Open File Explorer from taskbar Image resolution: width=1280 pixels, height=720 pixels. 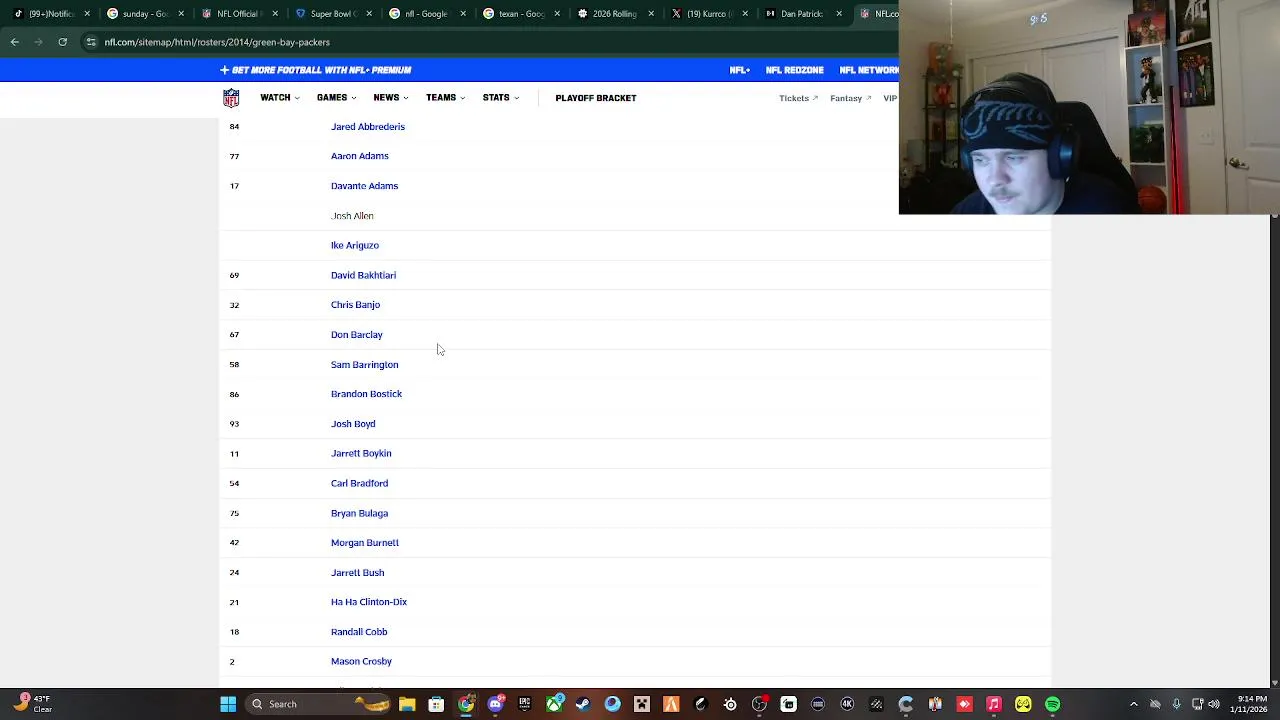[407, 704]
